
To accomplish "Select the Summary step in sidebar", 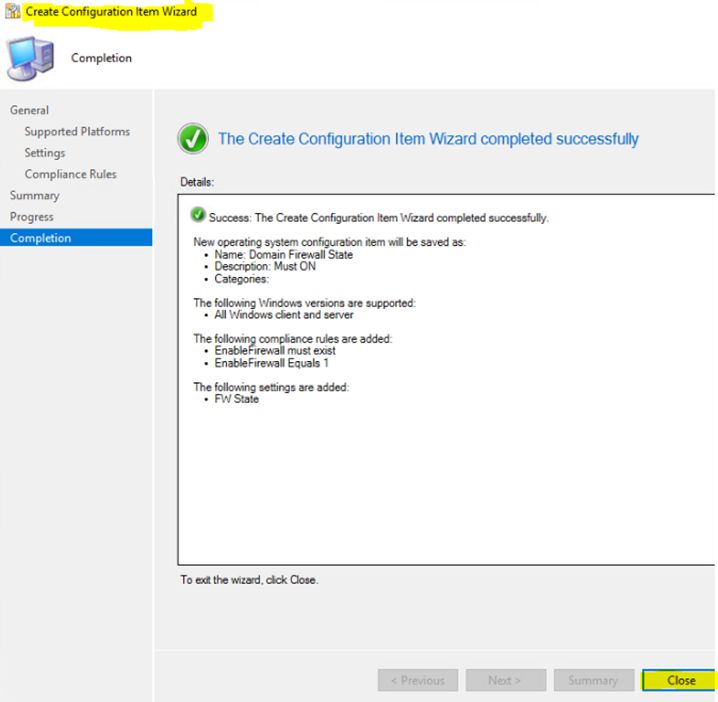I will pyautogui.click(x=35, y=196).
